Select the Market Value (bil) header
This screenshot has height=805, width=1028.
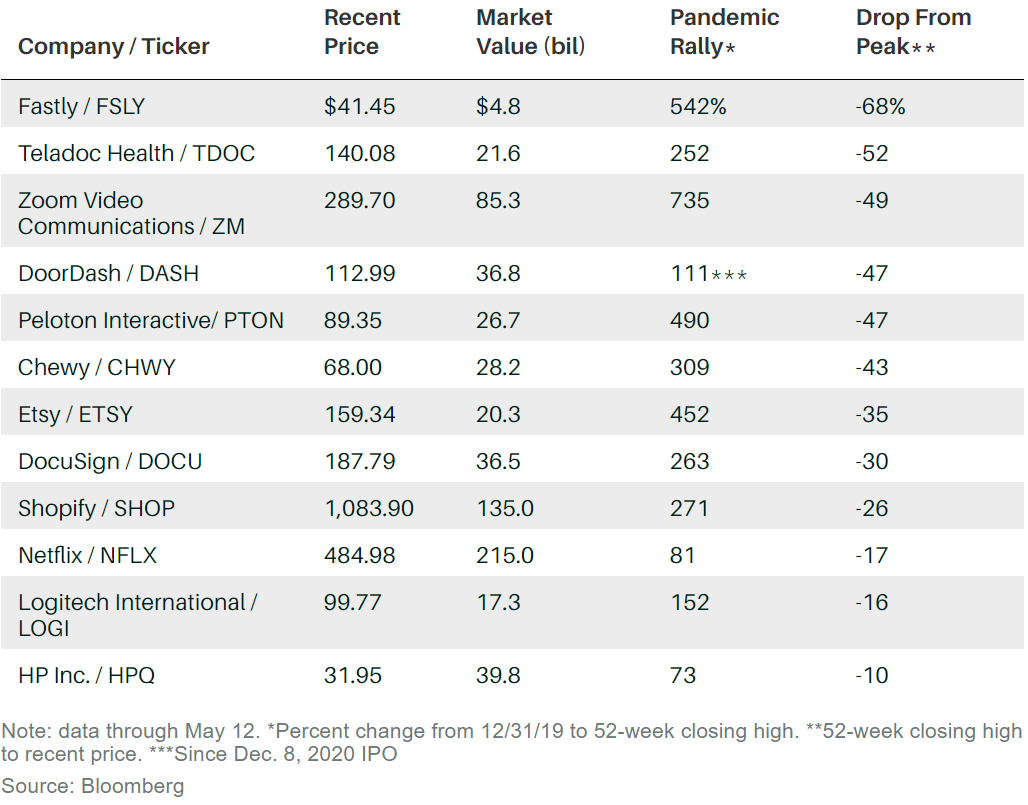point(530,32)
